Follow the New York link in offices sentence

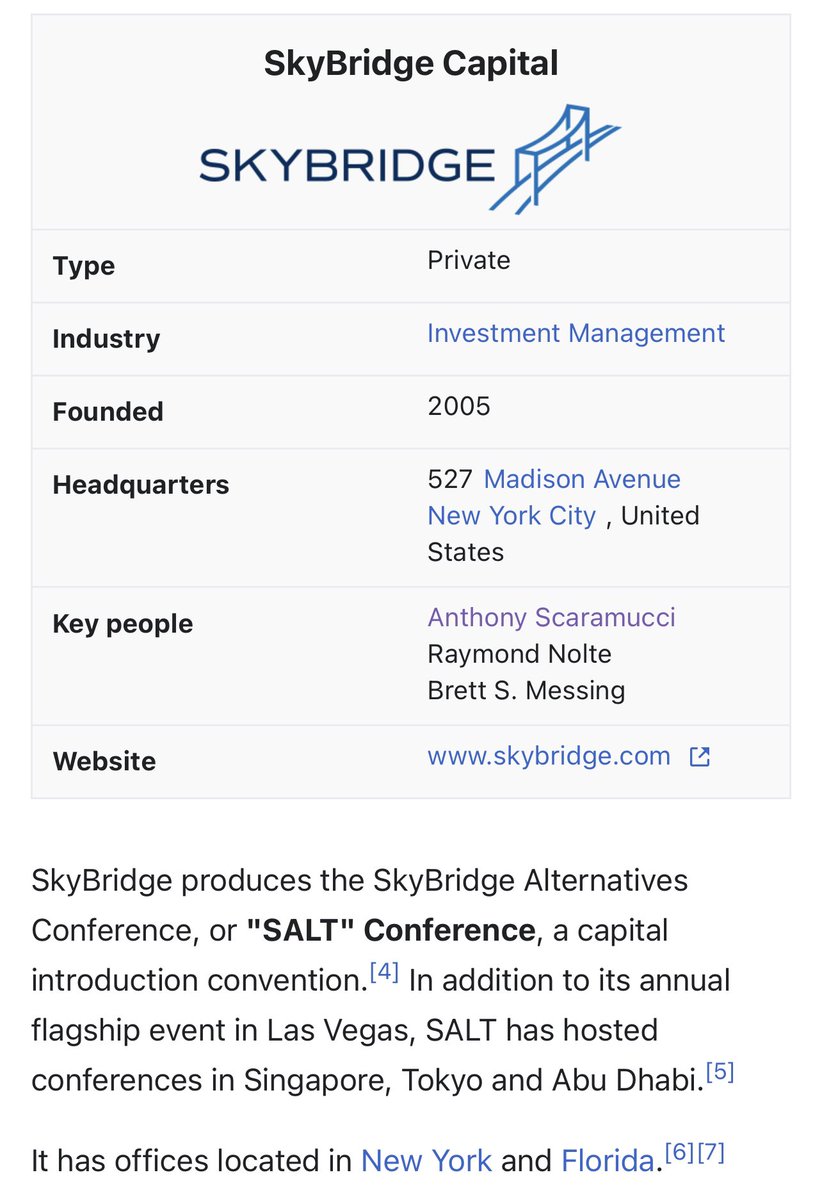[426, 1161]
